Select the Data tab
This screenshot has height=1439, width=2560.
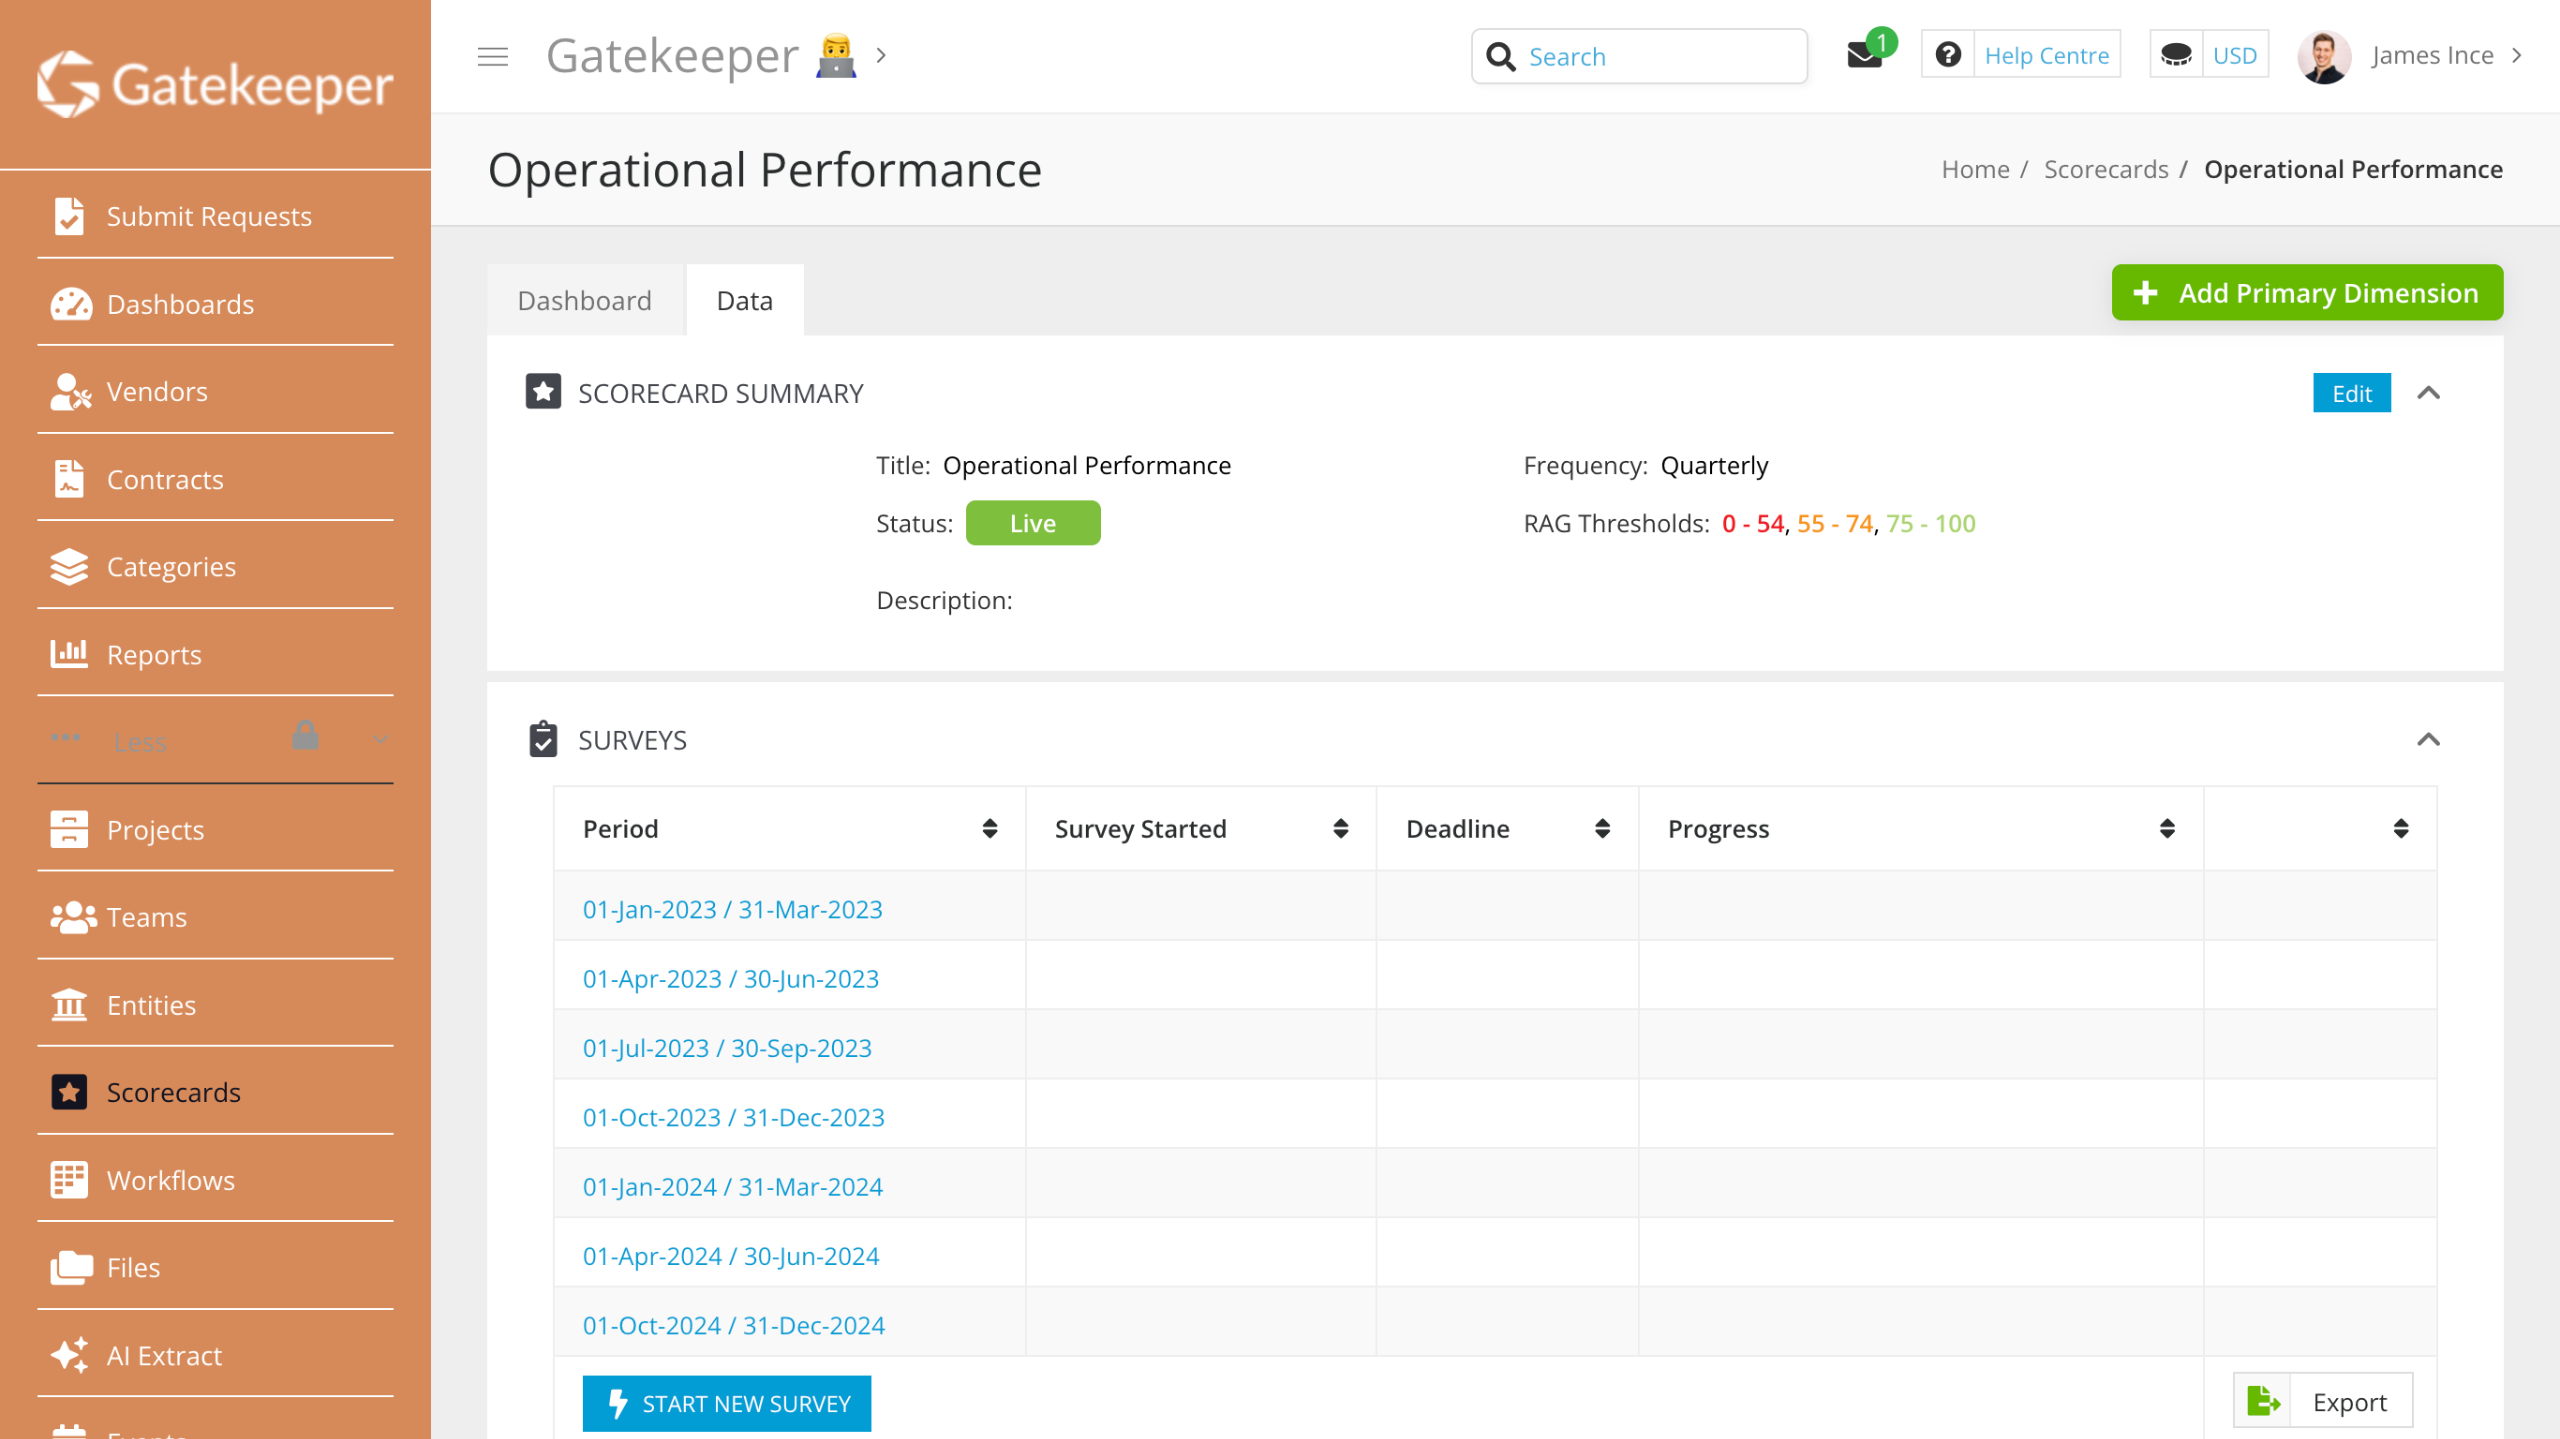(x=744, y=300)
